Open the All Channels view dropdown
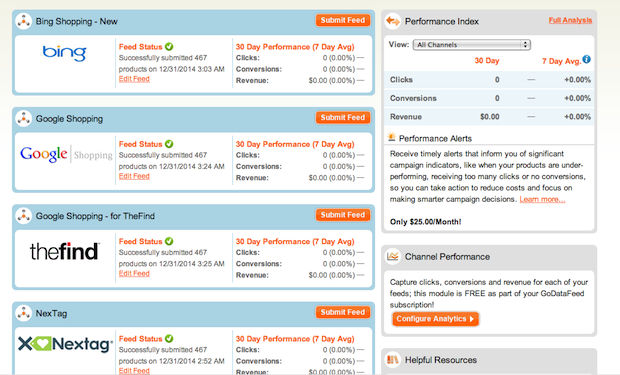This screenshot has width=620, height=375. pyautogui.click(x=472, y=45)
